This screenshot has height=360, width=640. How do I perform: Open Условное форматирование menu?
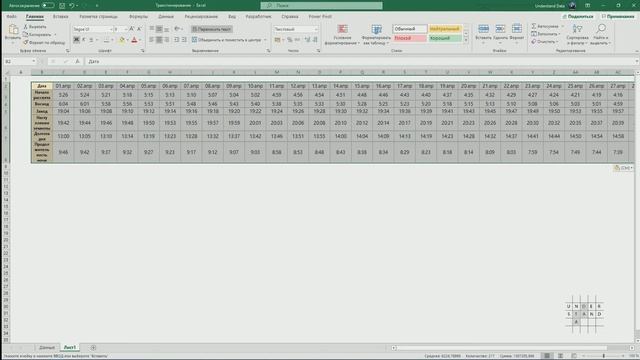point(342,35)
